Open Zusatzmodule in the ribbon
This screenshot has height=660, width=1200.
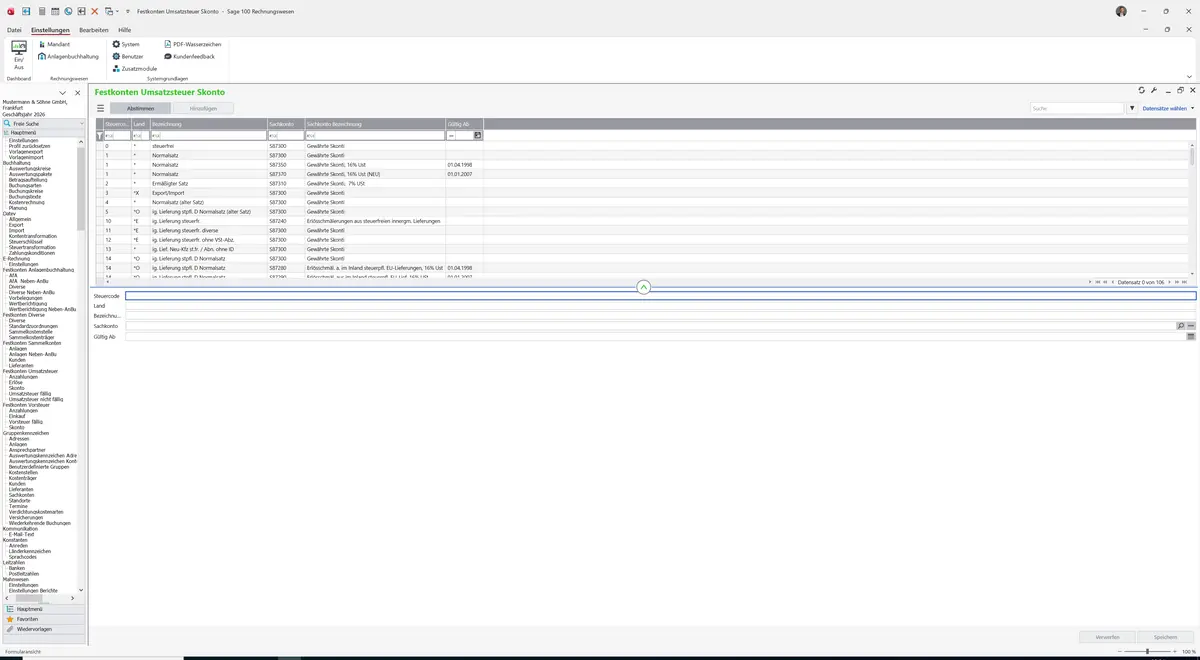tap(135, 68)
